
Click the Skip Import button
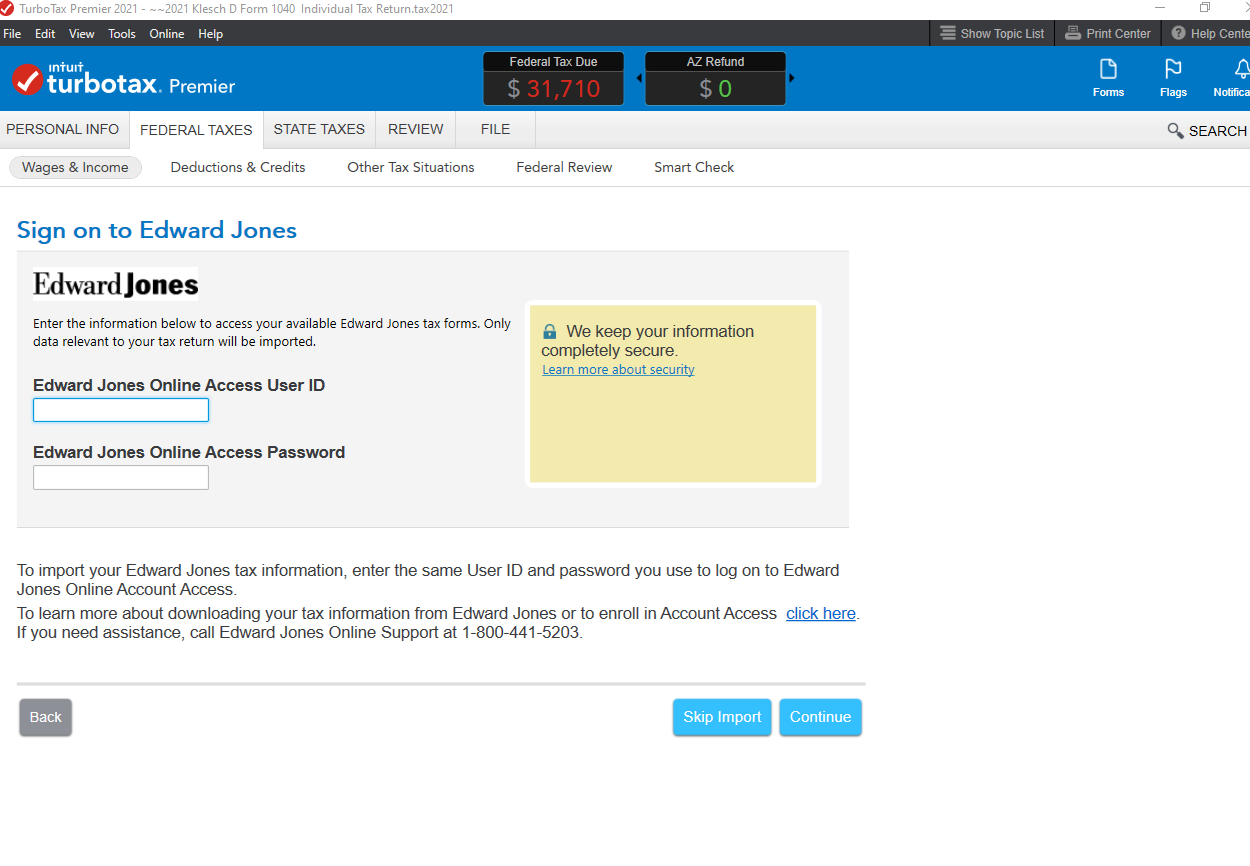point(722,717)
